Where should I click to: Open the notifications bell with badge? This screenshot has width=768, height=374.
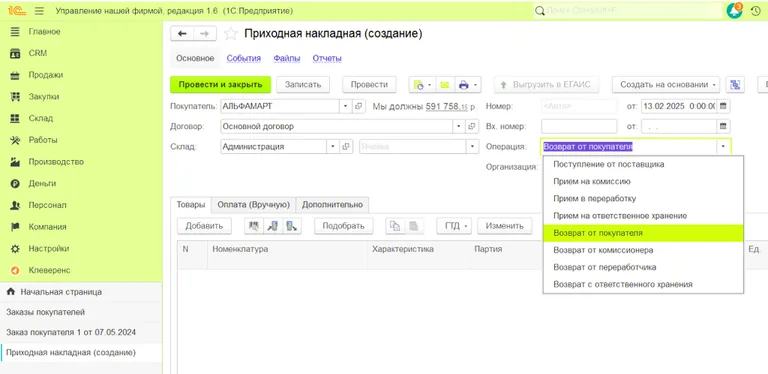(x=734, y=10)
